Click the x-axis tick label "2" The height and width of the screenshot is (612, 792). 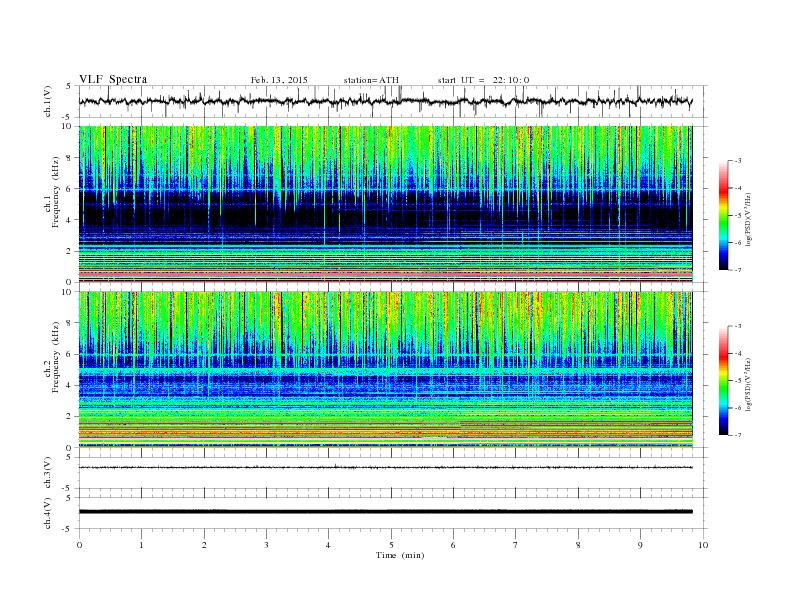point(204,545)
